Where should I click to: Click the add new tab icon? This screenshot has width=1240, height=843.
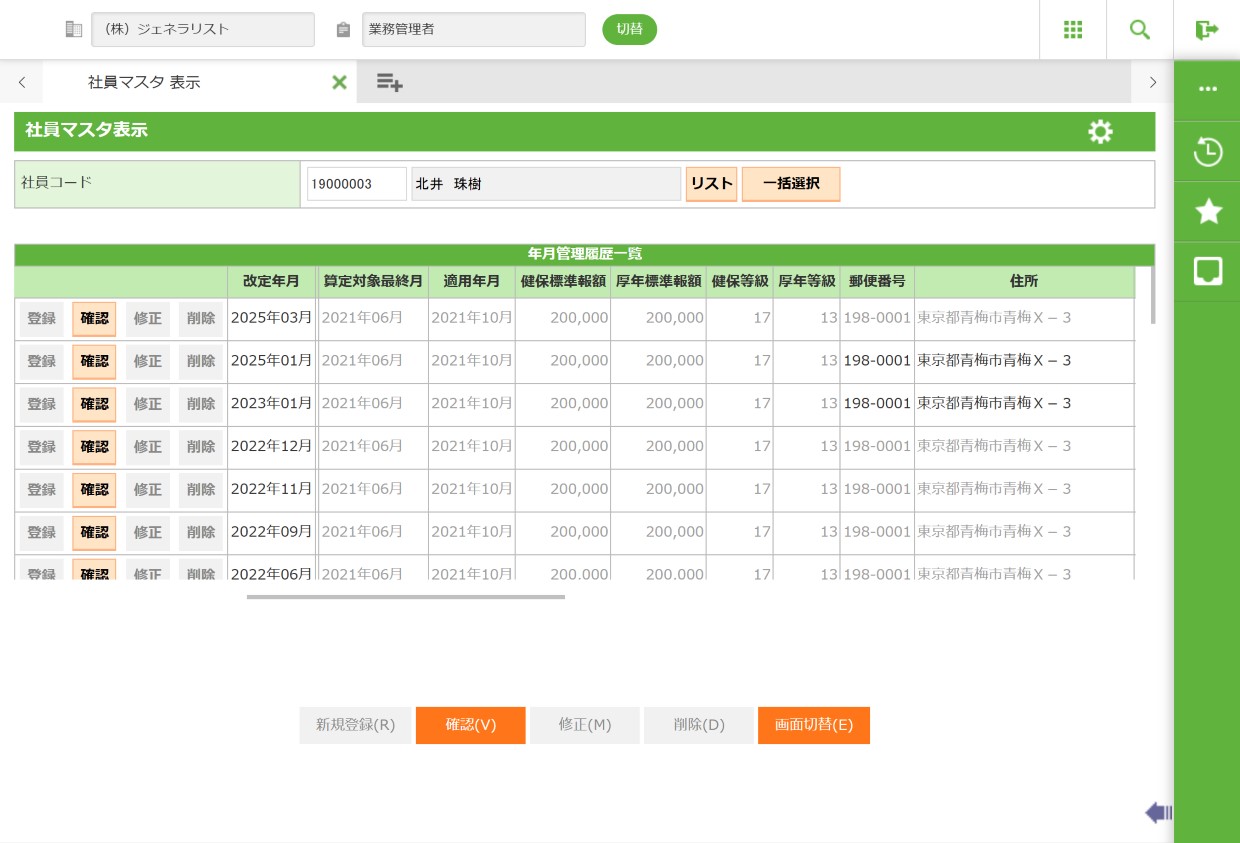click(x=389, y=83)
